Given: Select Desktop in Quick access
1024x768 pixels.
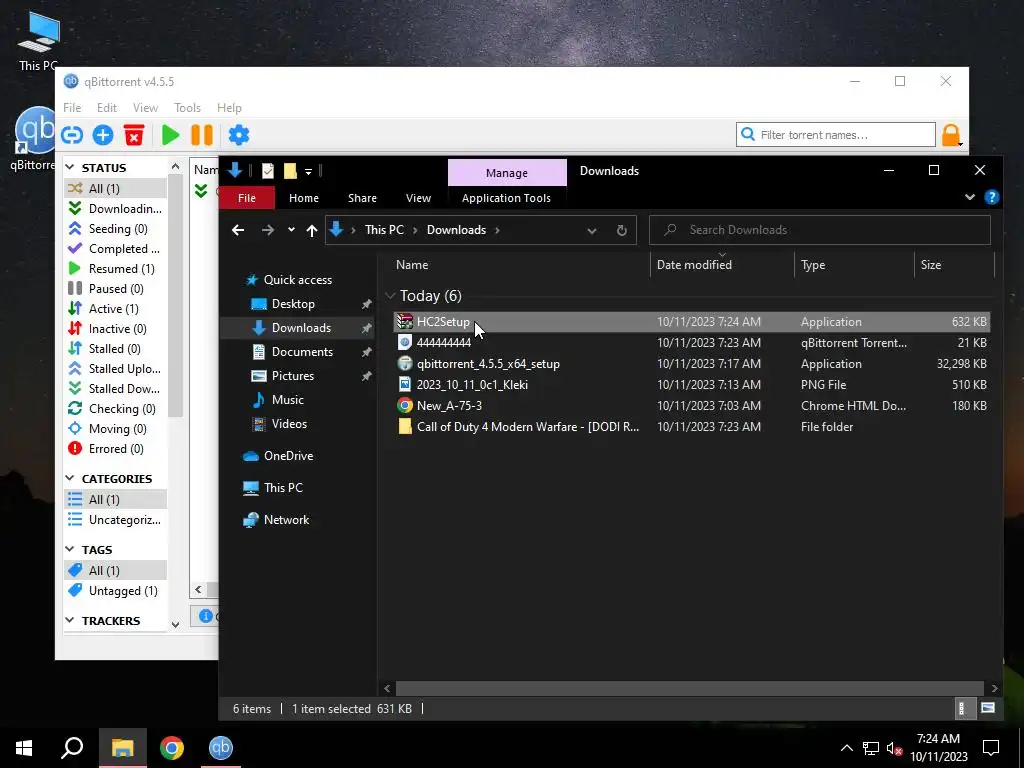Looking at the screenshot, I should pyautogui.click(x=293, y=304).
